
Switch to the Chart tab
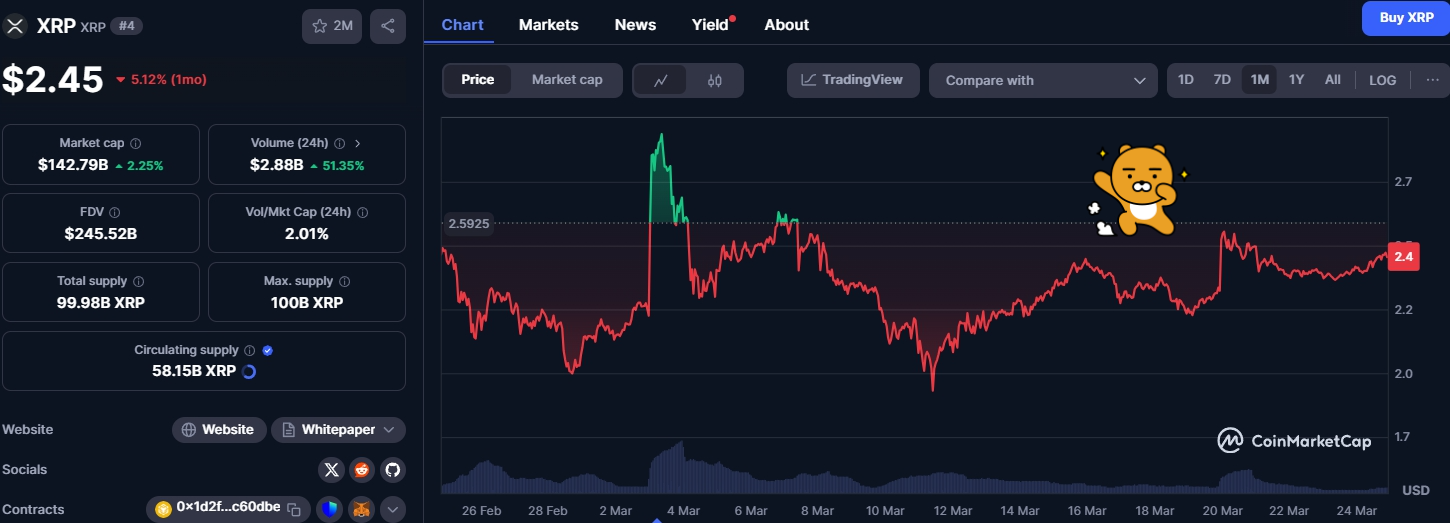point(463,24)
